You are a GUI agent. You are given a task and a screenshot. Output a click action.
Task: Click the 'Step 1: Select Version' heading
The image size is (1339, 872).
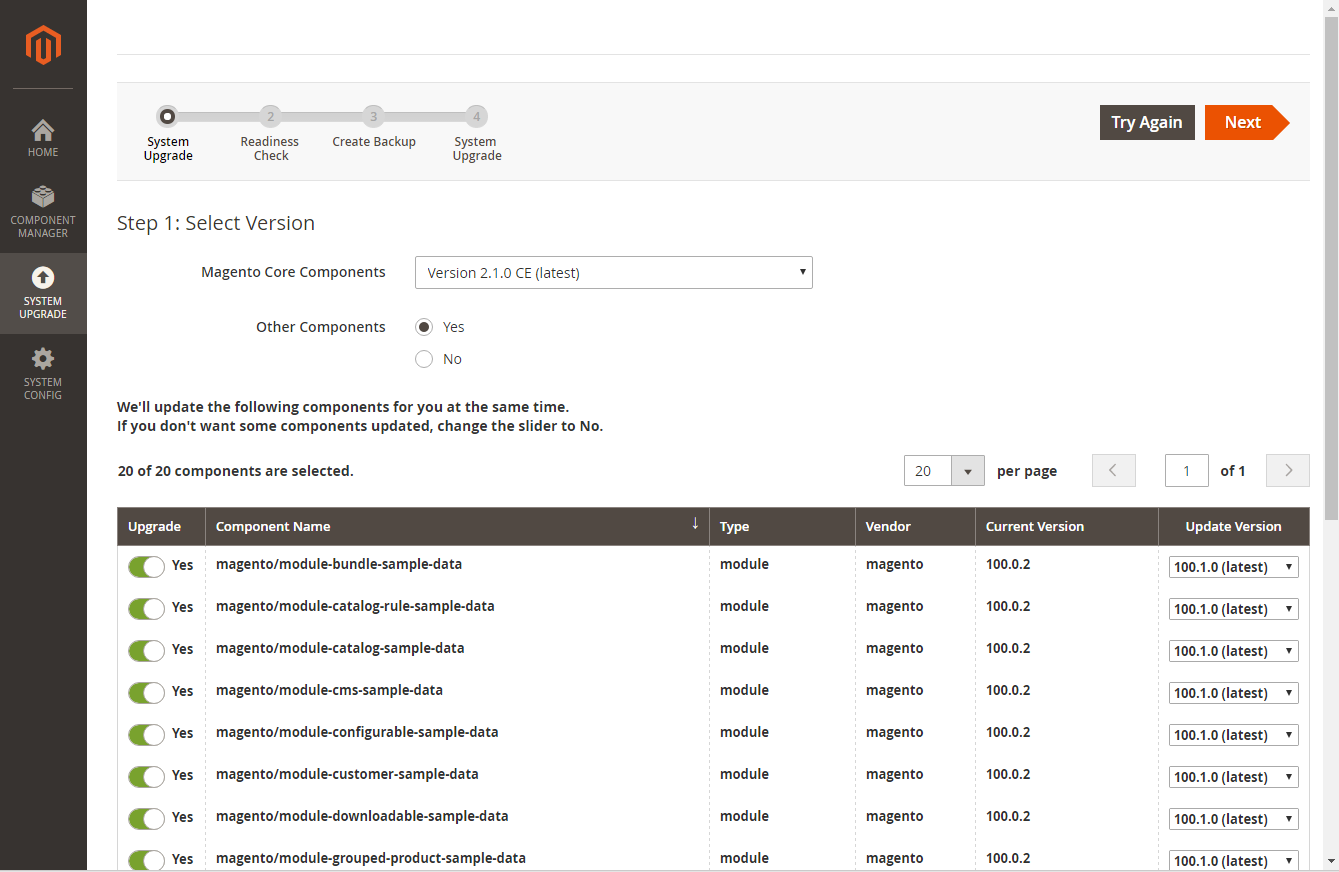click(x=216, y=223)
